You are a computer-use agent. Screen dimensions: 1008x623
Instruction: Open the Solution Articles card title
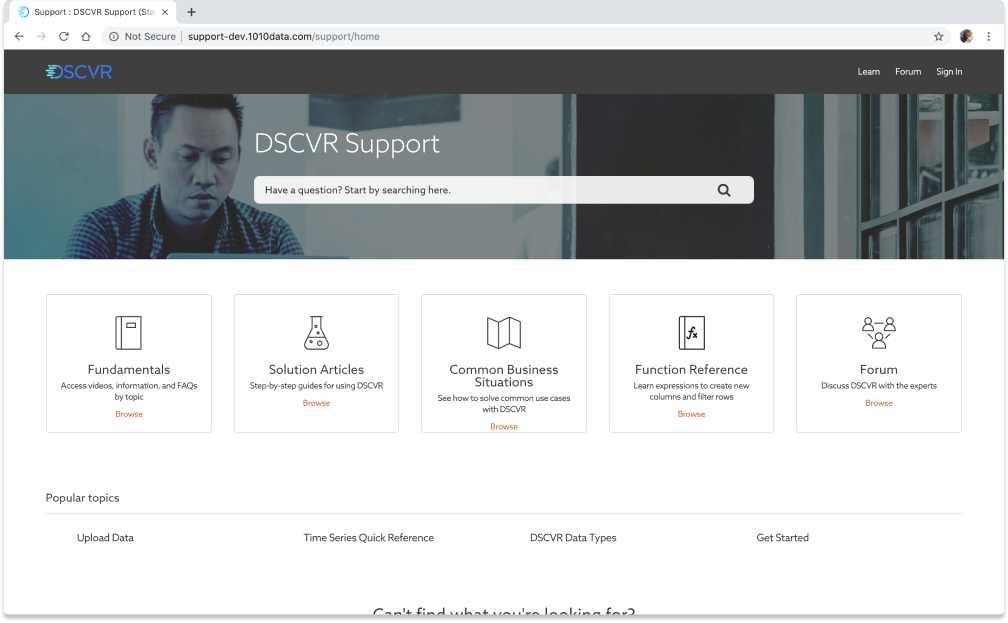tap(316, 370)
